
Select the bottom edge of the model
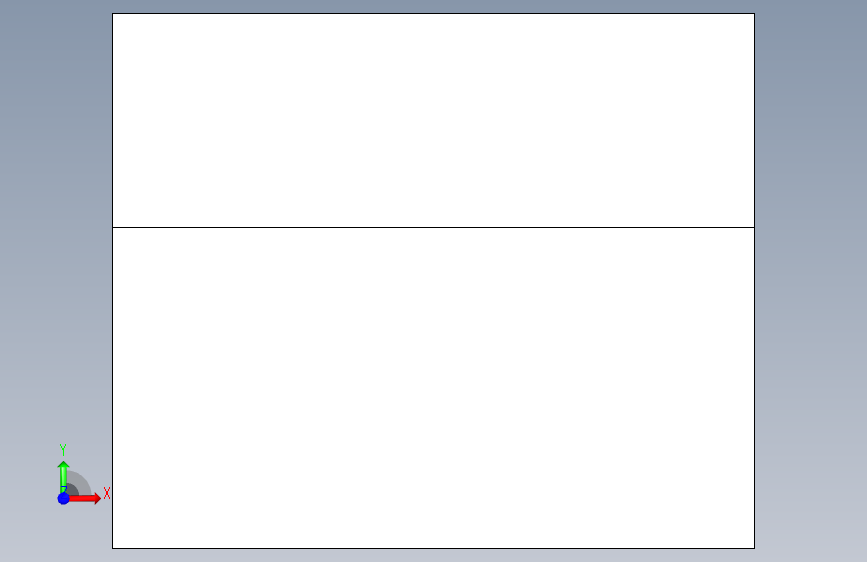pos(434,549)
